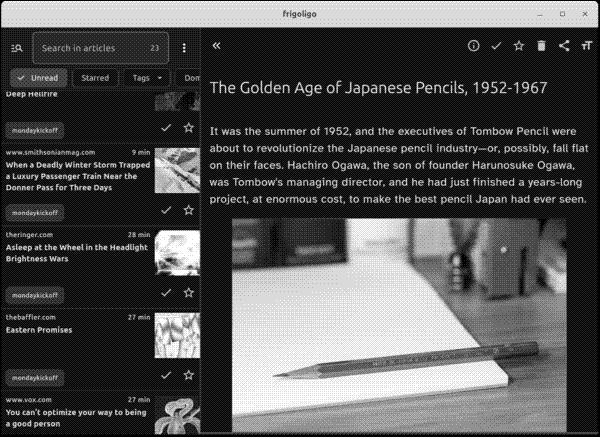Open the partially visible Domain filter
Screen dimensions: 600x437
coord(188,78)
